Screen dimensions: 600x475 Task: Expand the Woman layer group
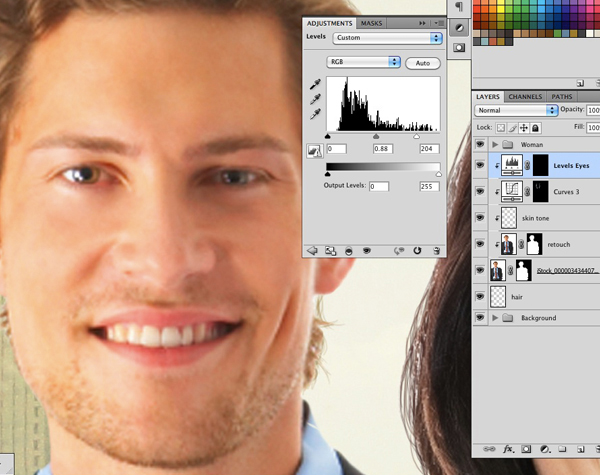(495, 145)
